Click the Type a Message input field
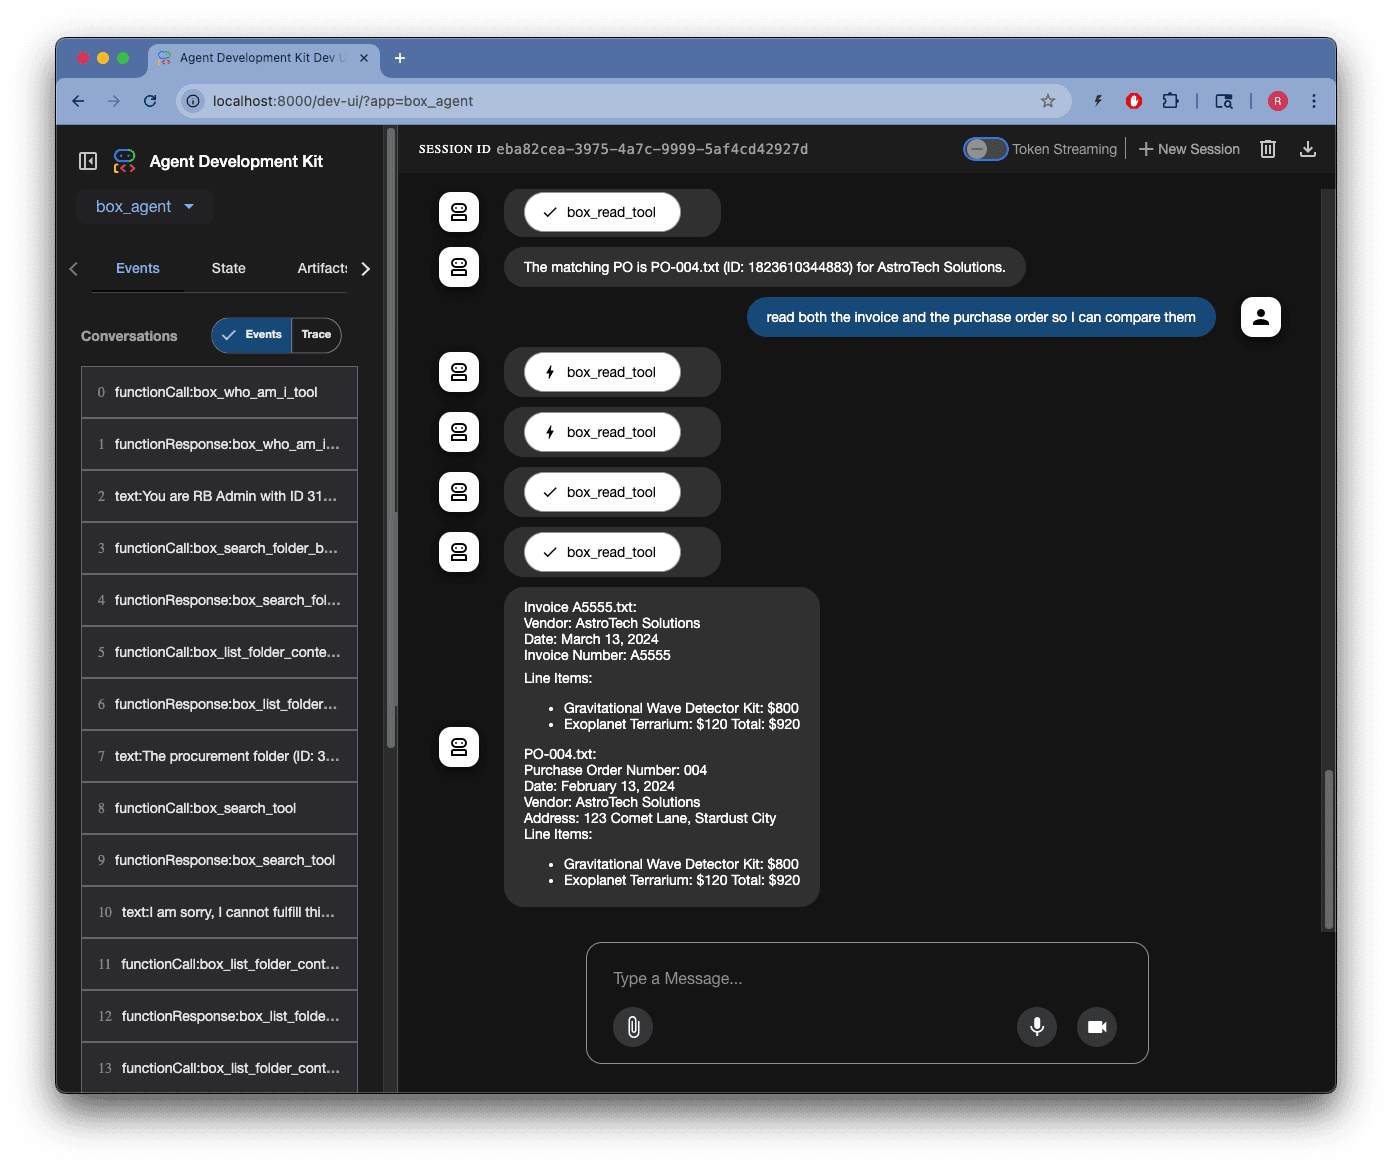The width and height of the screenshot is (1392, 1167). click(866, 978)
